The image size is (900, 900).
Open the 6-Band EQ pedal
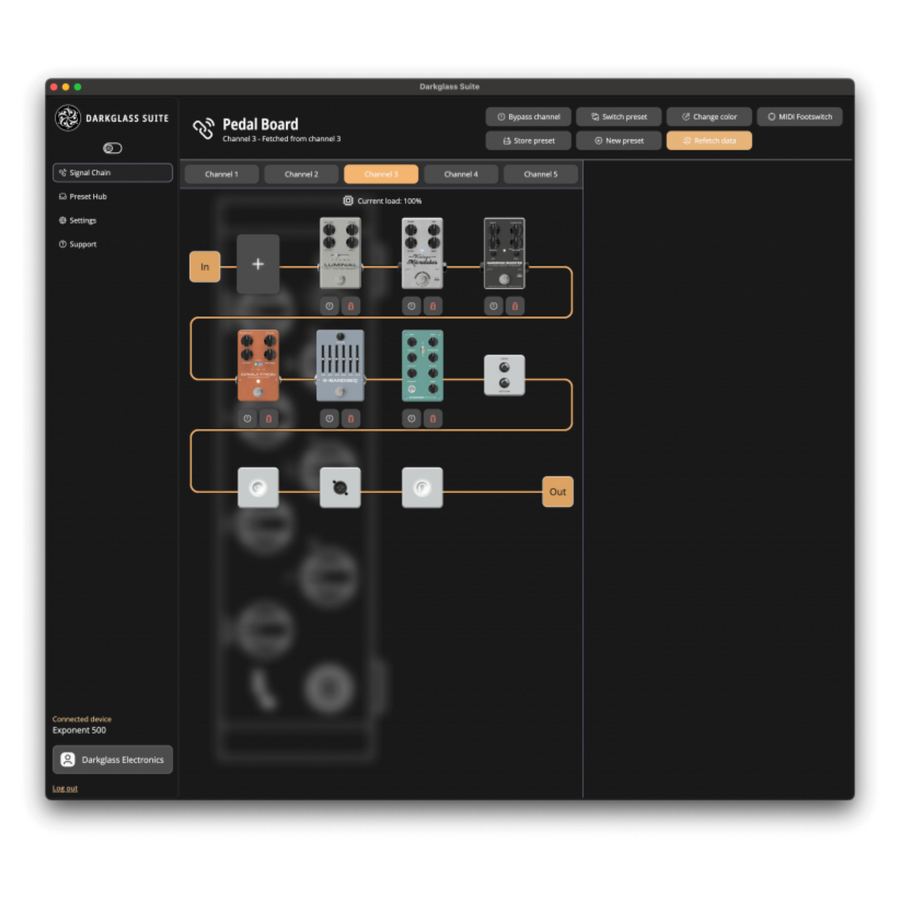pyautogui.click(x=340, y=365)
